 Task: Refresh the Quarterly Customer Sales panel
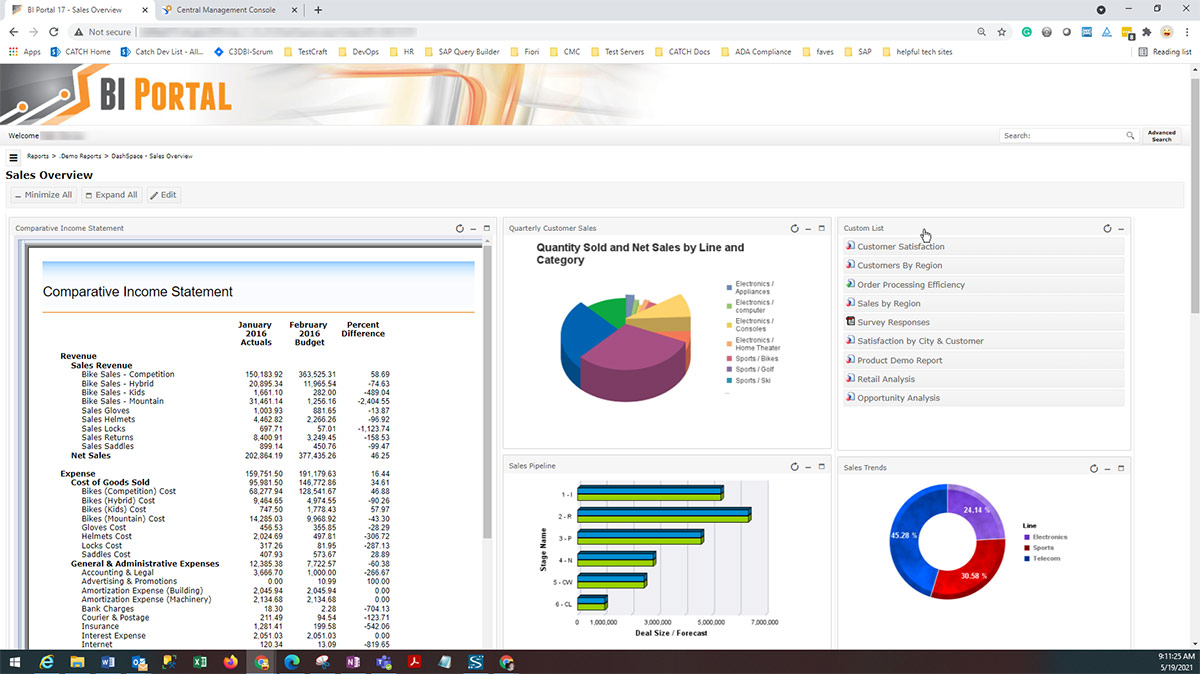(x=794, y=228)
